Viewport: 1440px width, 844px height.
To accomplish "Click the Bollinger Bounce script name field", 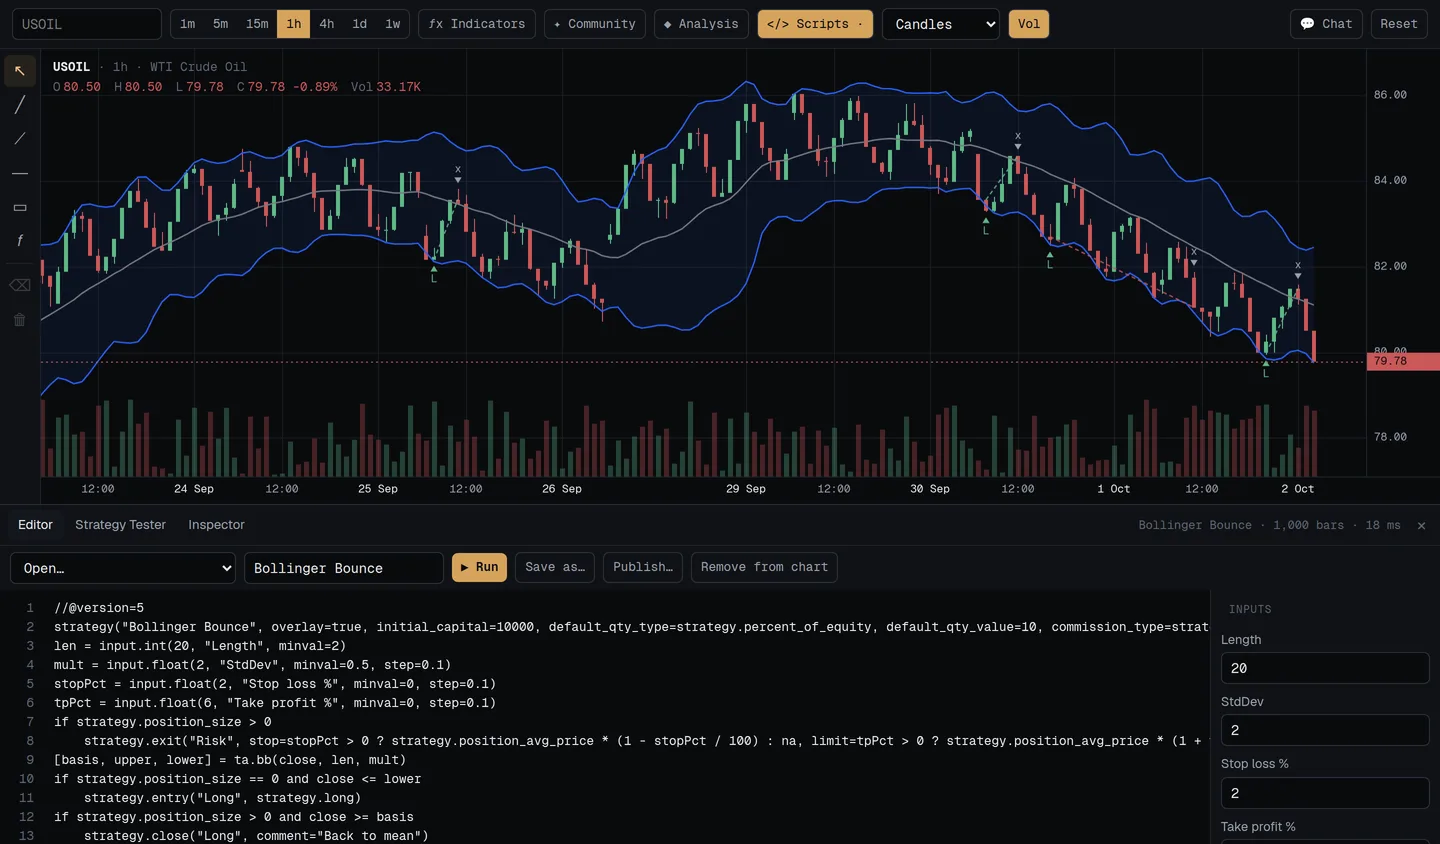I will 344,568.
